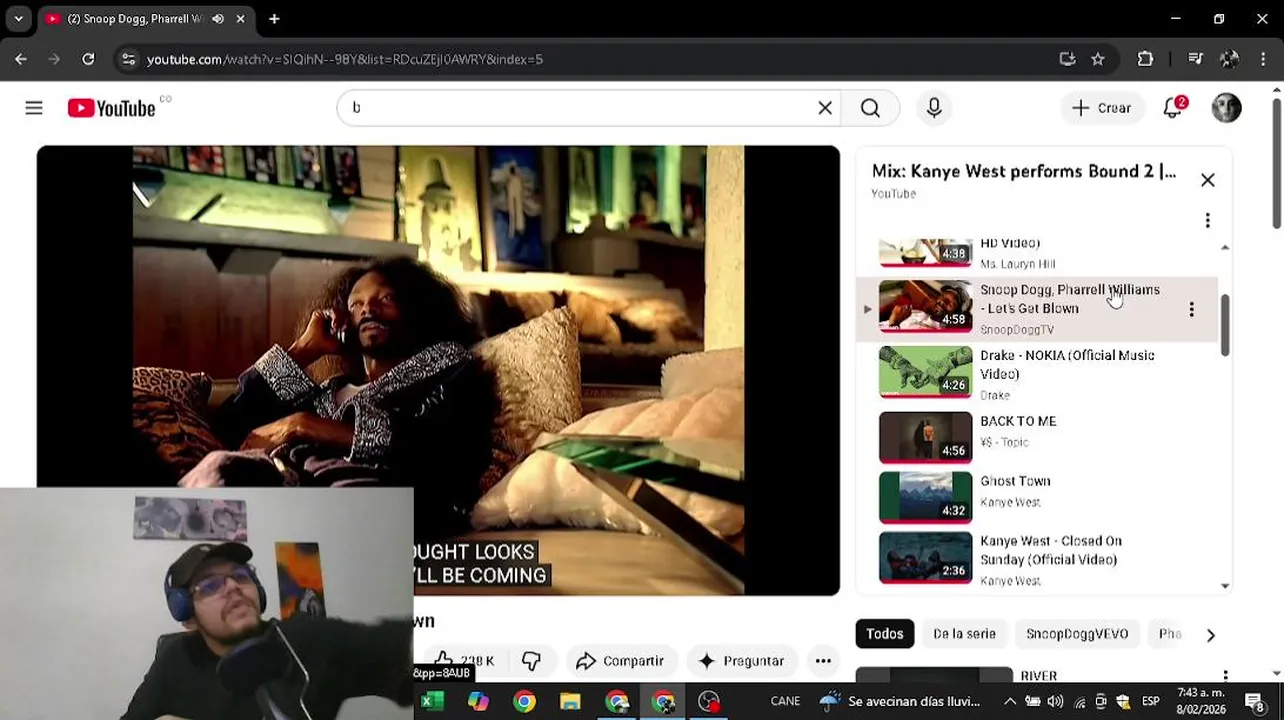Play Ghost Town thumbnail in playlist
The height and width of the screenshot is (720, 1284).
(925, 497)
